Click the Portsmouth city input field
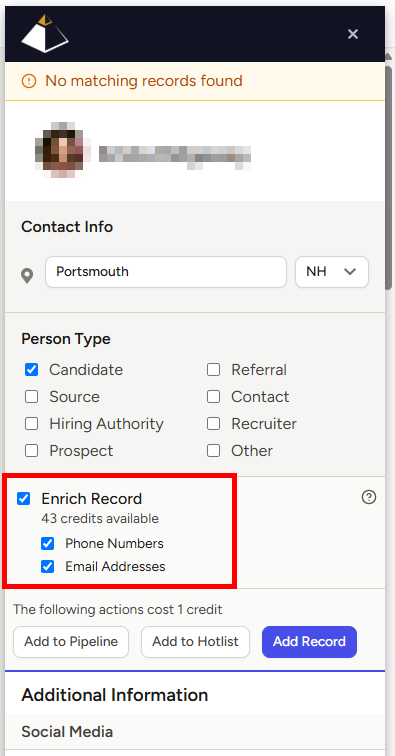Screen dimensions: 395x756 tap(166, 272)
